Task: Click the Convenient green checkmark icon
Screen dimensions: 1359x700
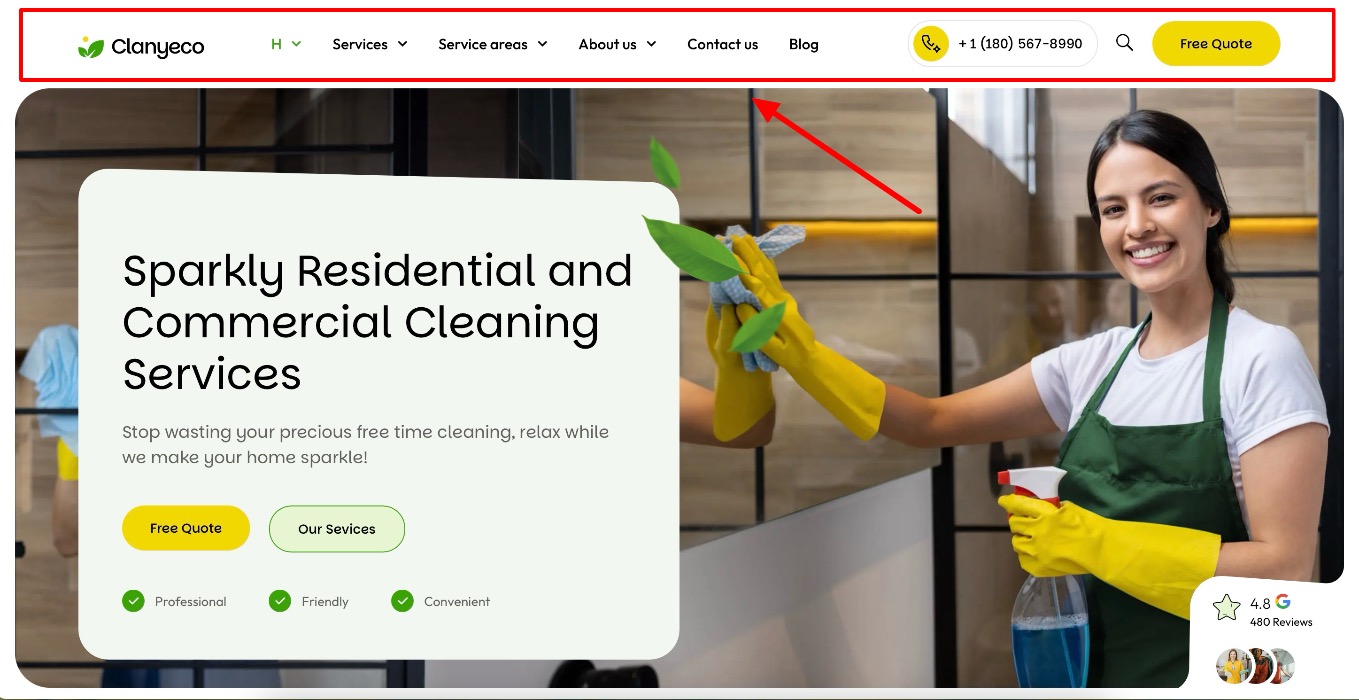Action: [402, 601]
